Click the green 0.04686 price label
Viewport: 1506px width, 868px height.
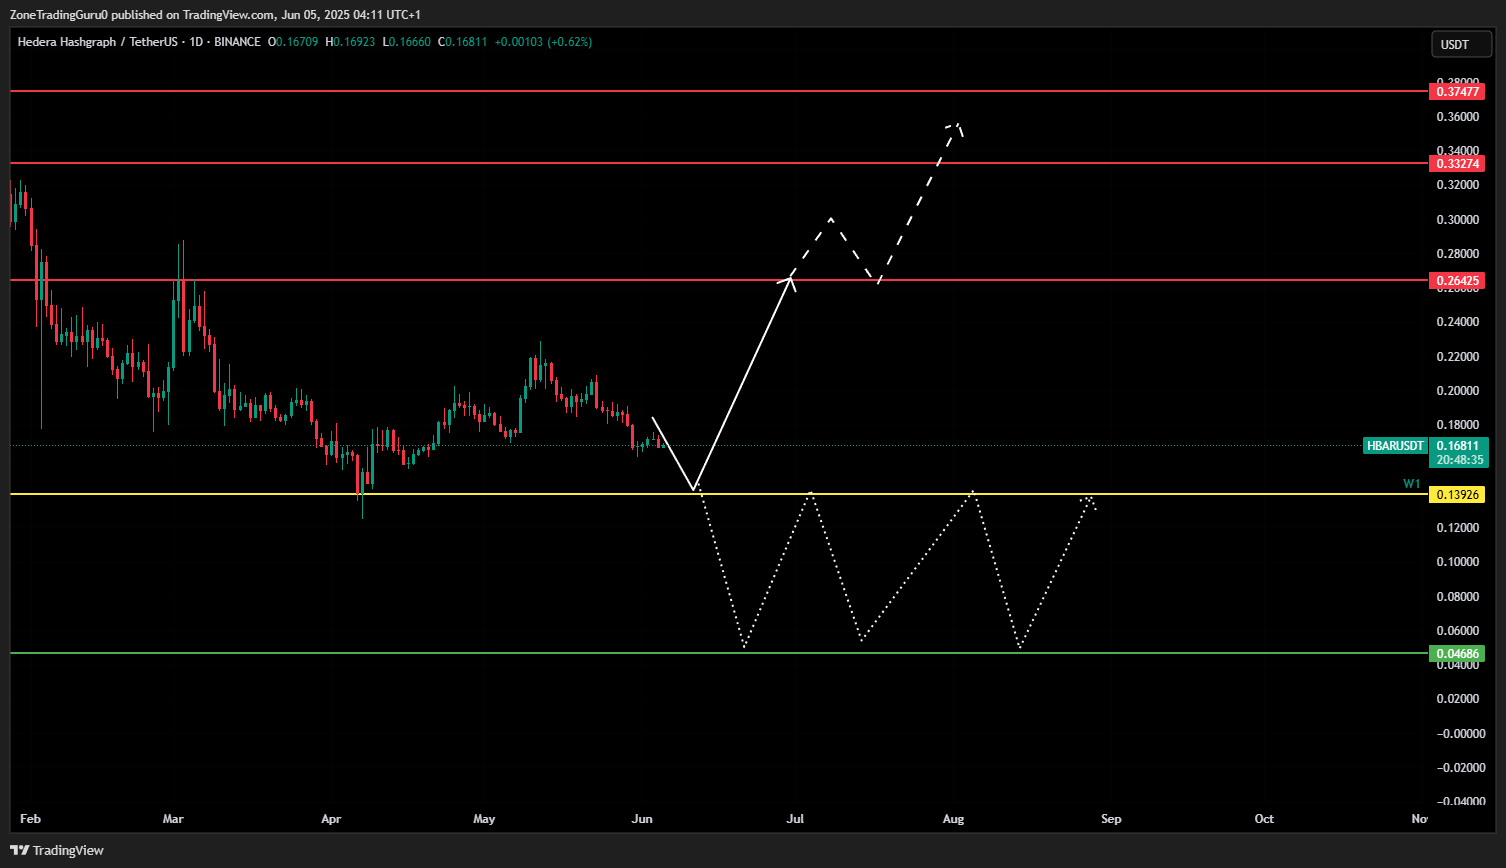click(1459, 654)
